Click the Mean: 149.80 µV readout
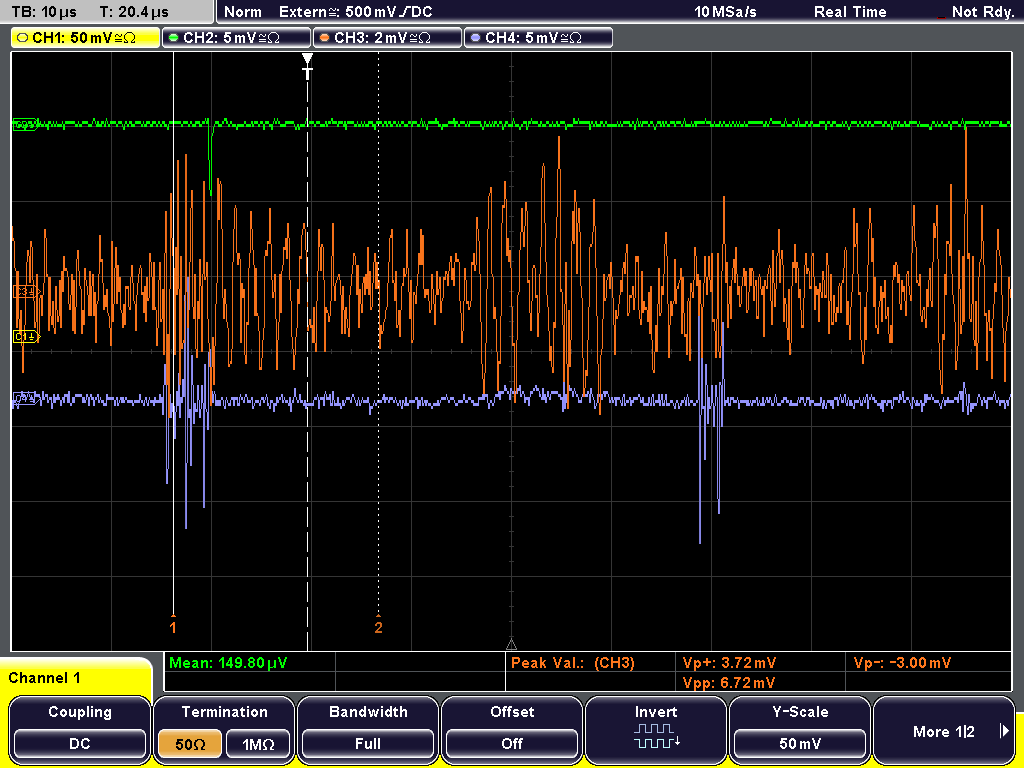The image size is (1024, 768). coord(228,663)
